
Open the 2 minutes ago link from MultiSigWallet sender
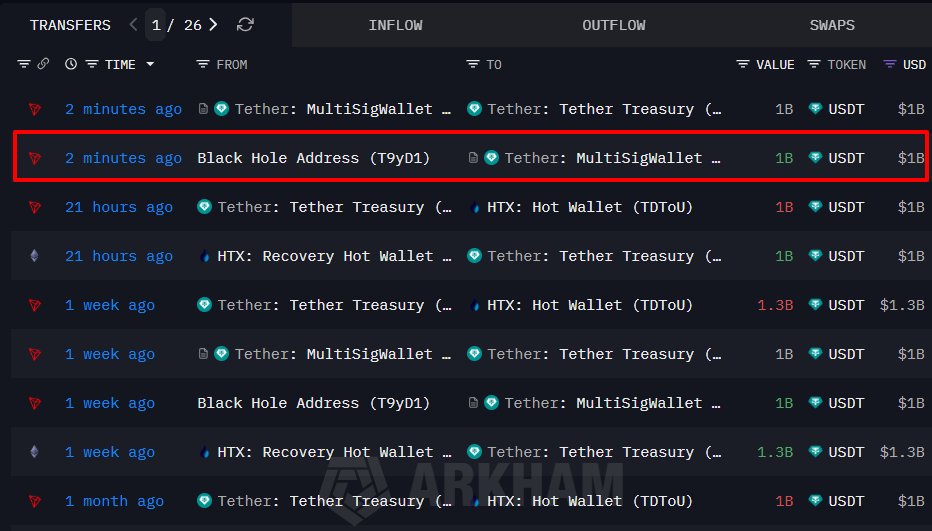click(x=124, y=109)
